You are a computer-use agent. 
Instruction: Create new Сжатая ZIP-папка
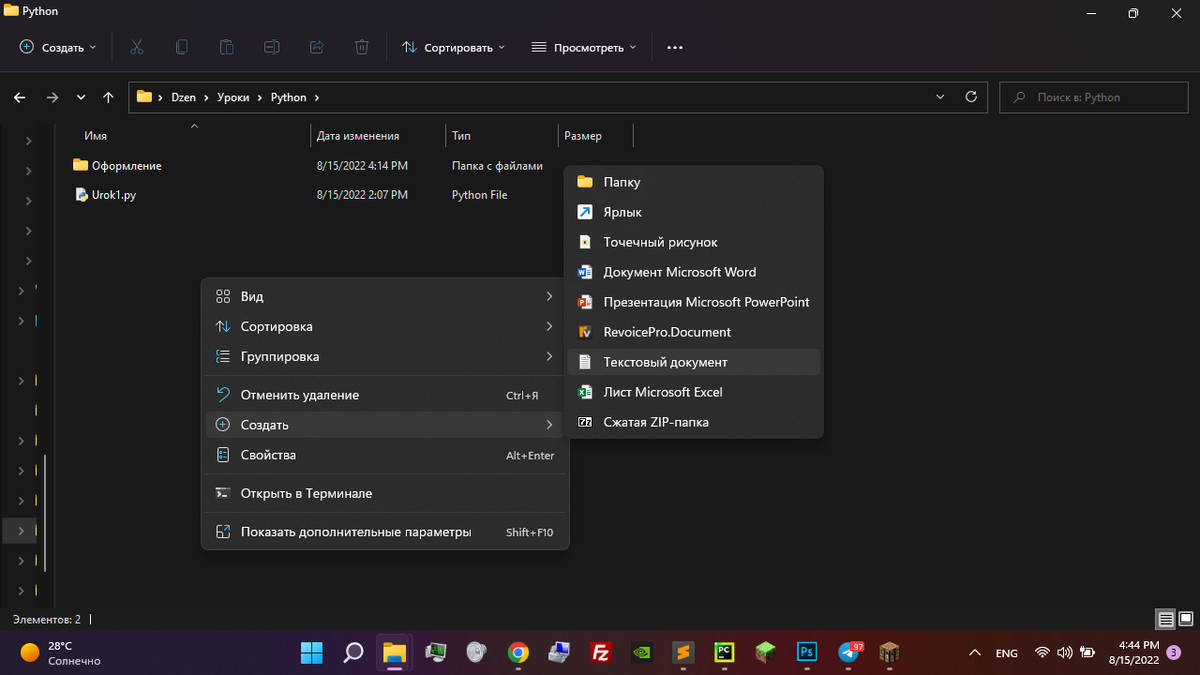(x=694, y=422)
